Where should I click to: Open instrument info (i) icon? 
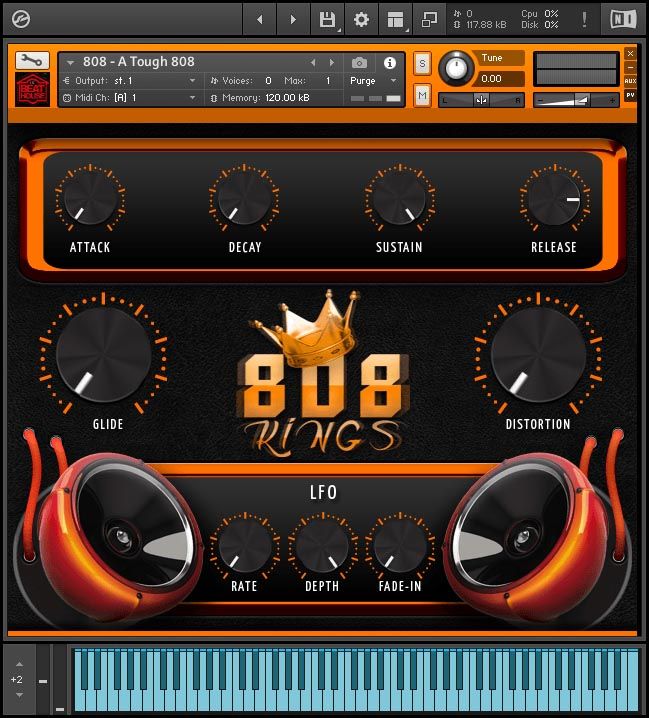pyautogui.click(x=391, y=62)
